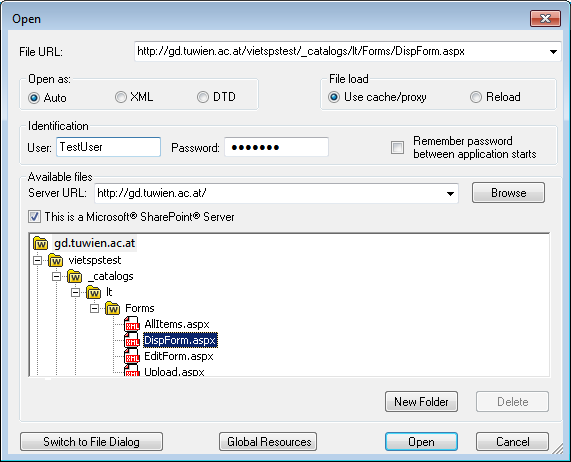
Task: Select the Forms folder label
Action: (x=140, y=308)
